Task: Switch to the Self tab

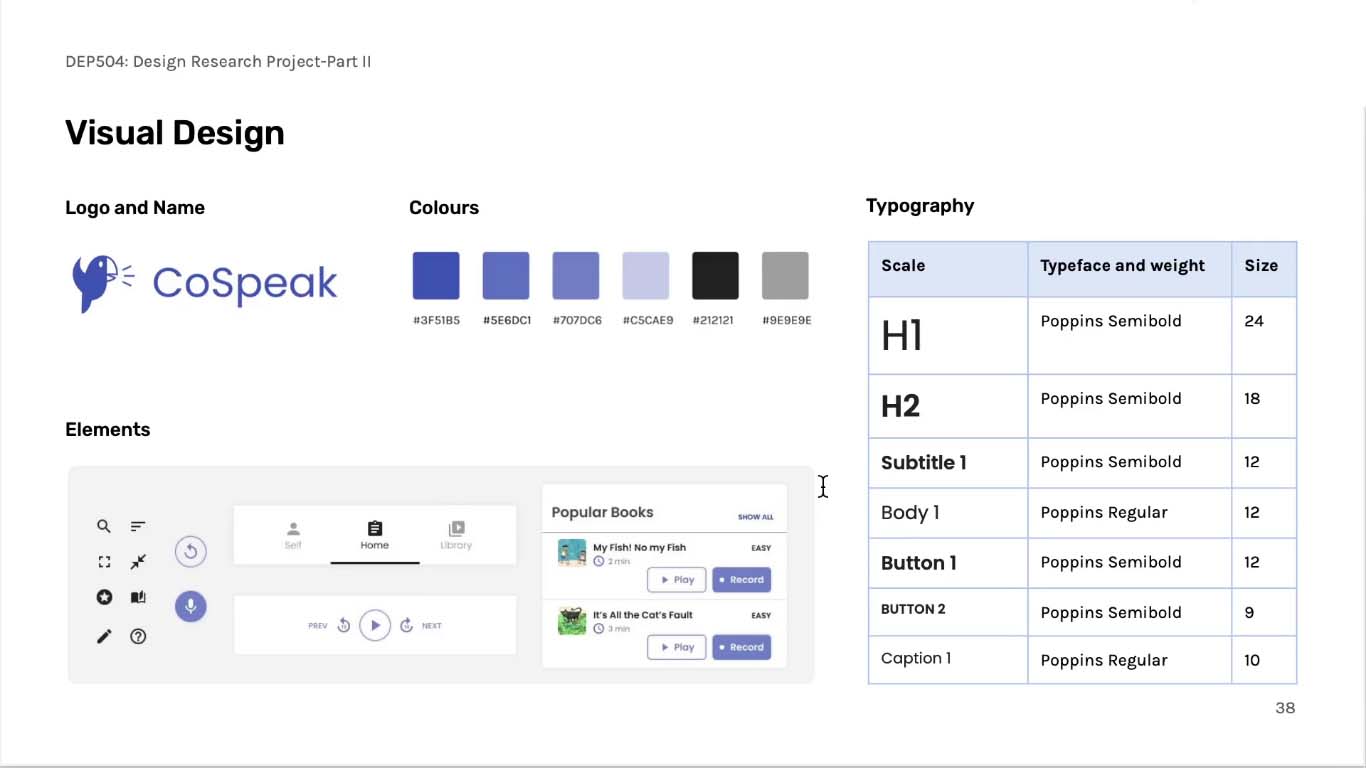Action: [293, 534]
